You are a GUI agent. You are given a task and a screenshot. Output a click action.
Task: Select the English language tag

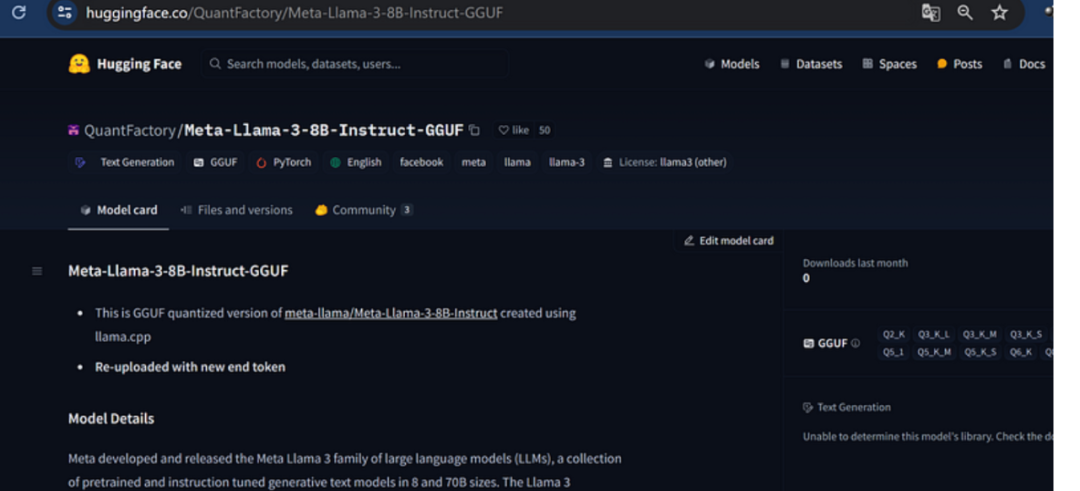coord(355,163)
